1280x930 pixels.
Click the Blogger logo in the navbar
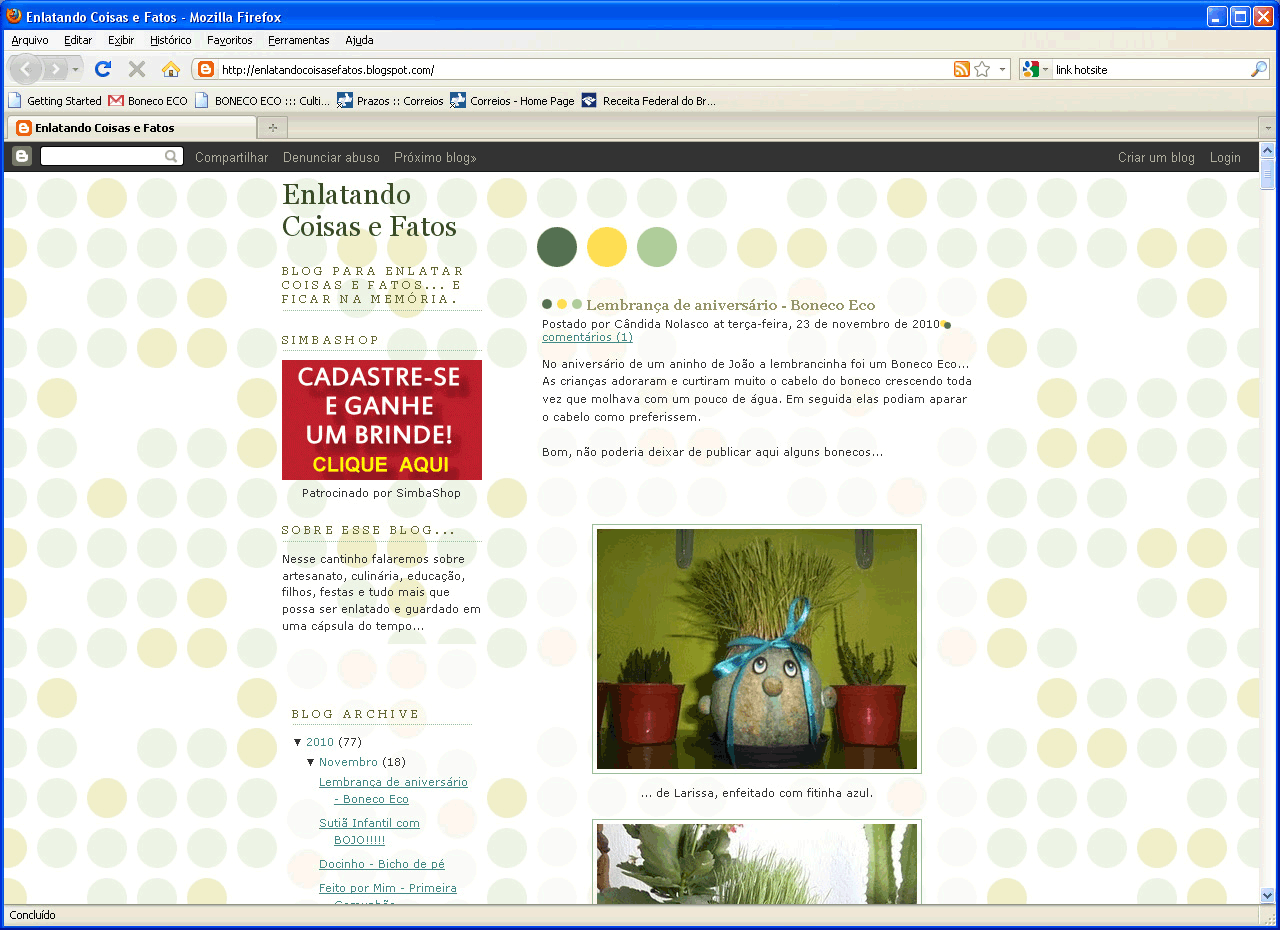(x=22, y=157)
